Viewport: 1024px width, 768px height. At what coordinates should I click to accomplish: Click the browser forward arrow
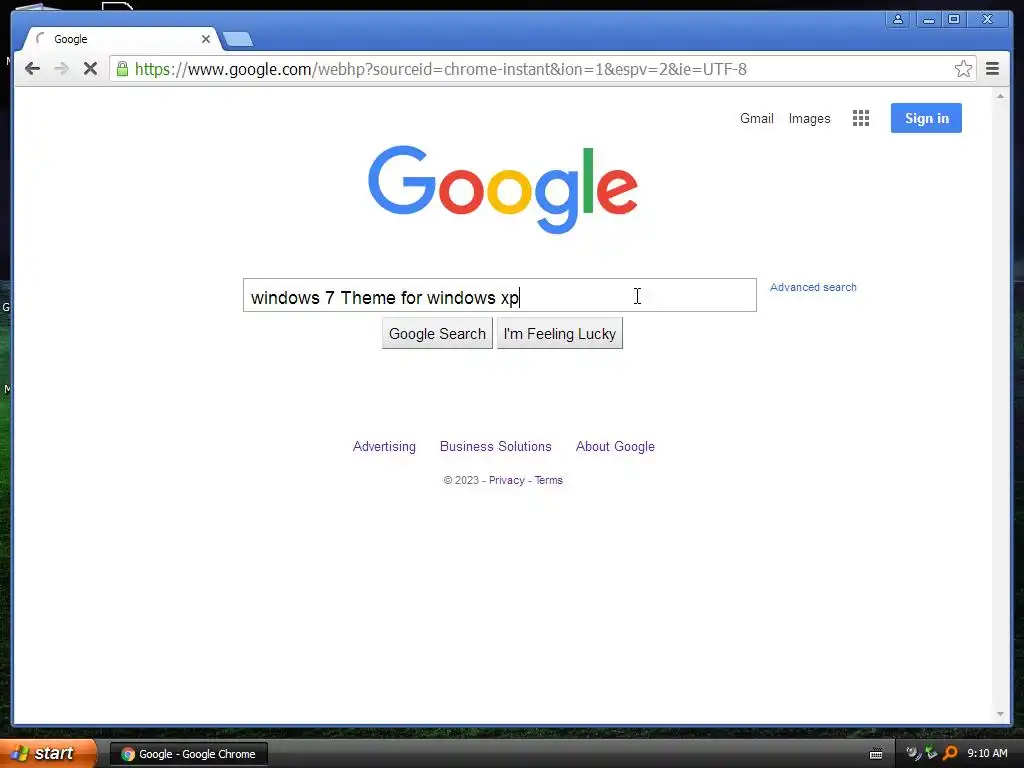61,69
